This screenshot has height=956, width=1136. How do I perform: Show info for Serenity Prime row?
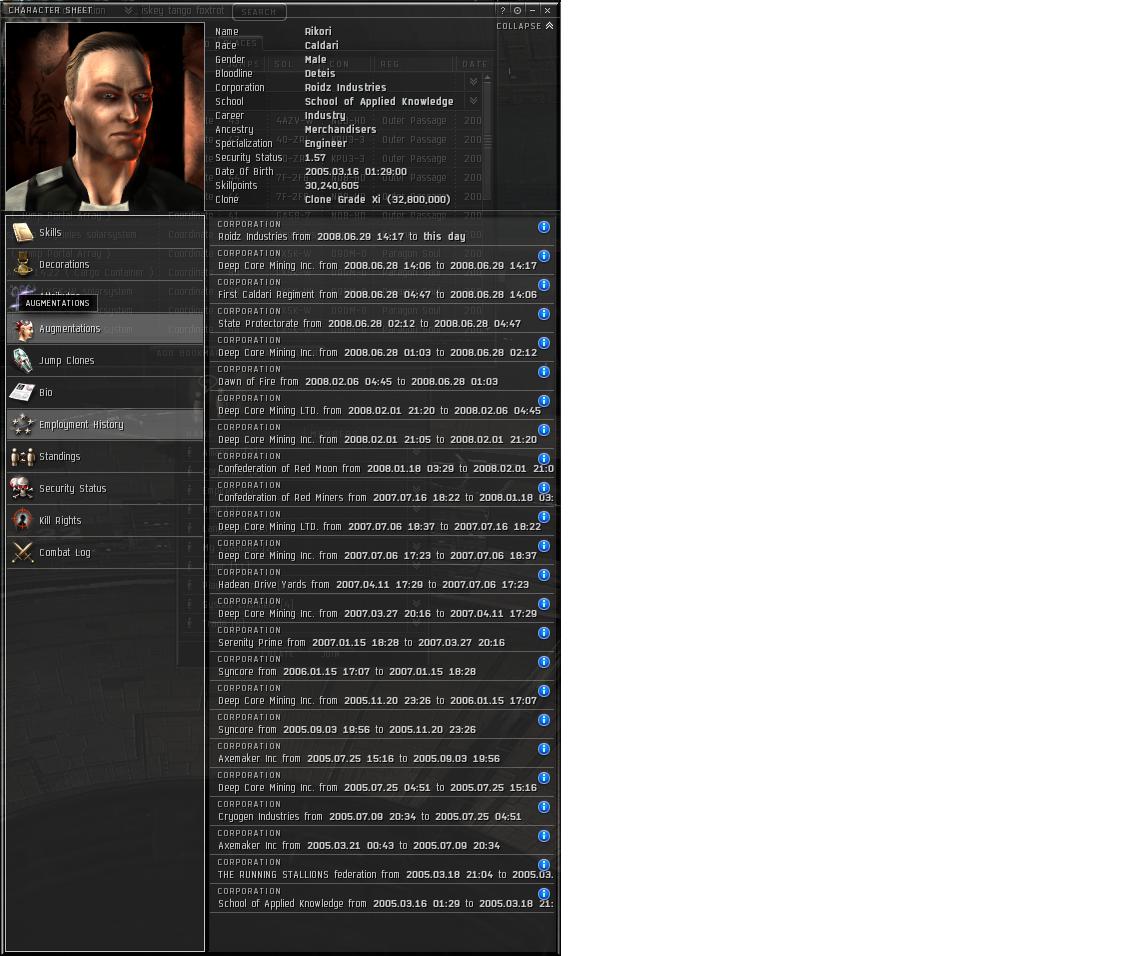[x=544, y=632]
